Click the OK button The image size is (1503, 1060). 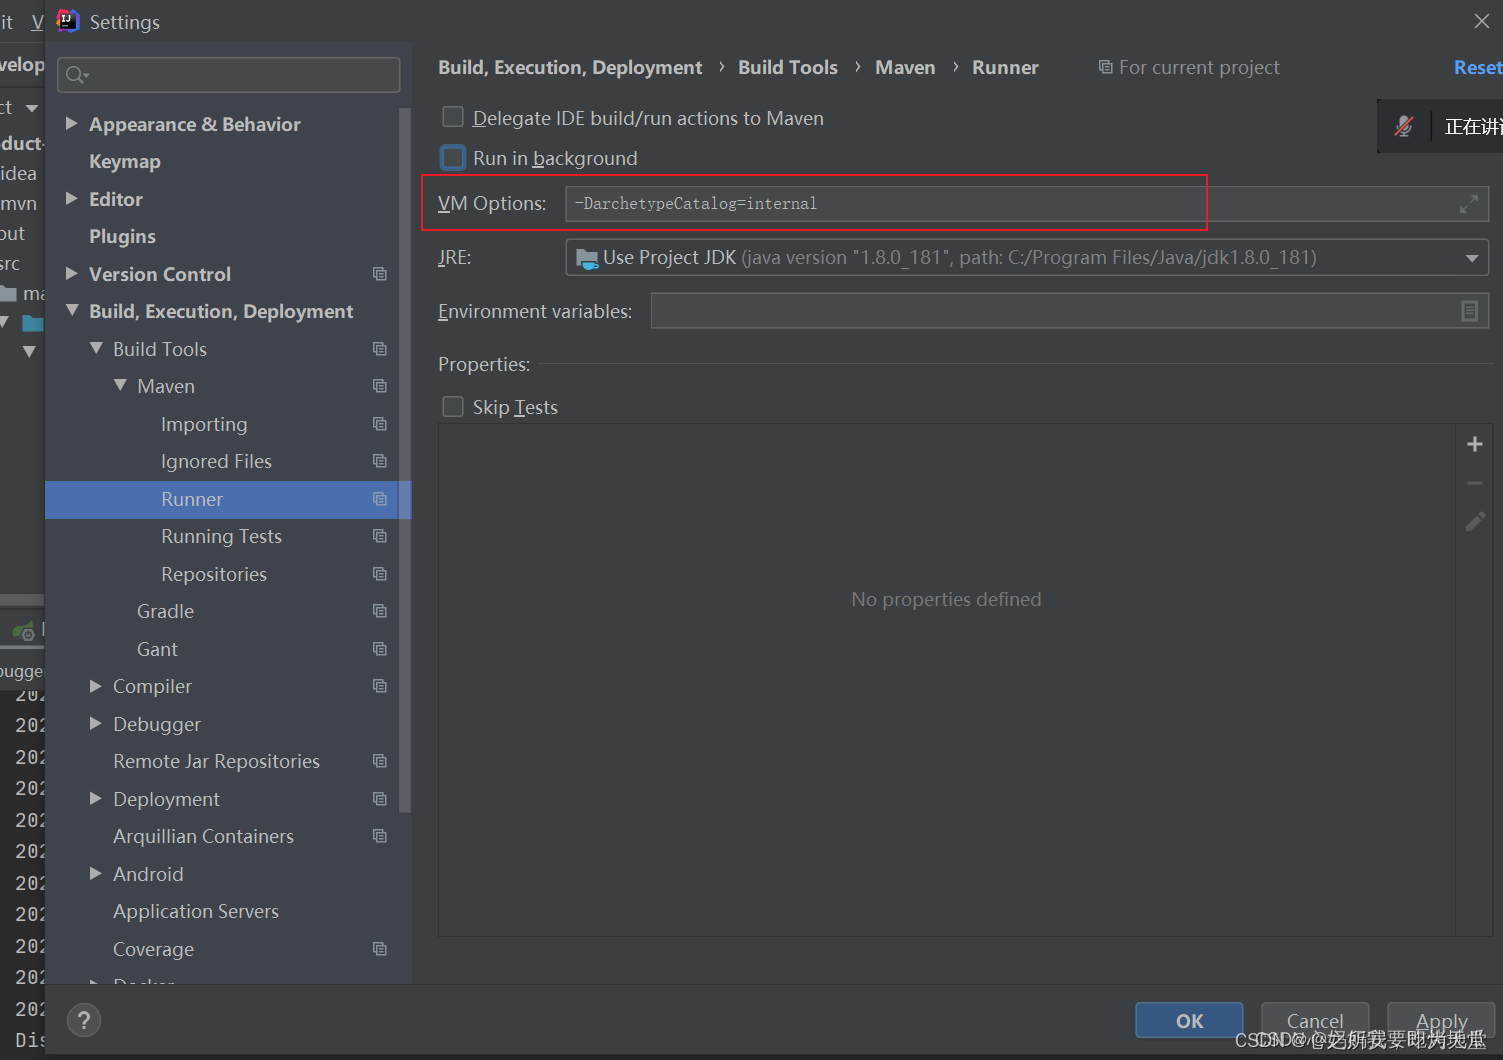click(x=1189, y=1021)
